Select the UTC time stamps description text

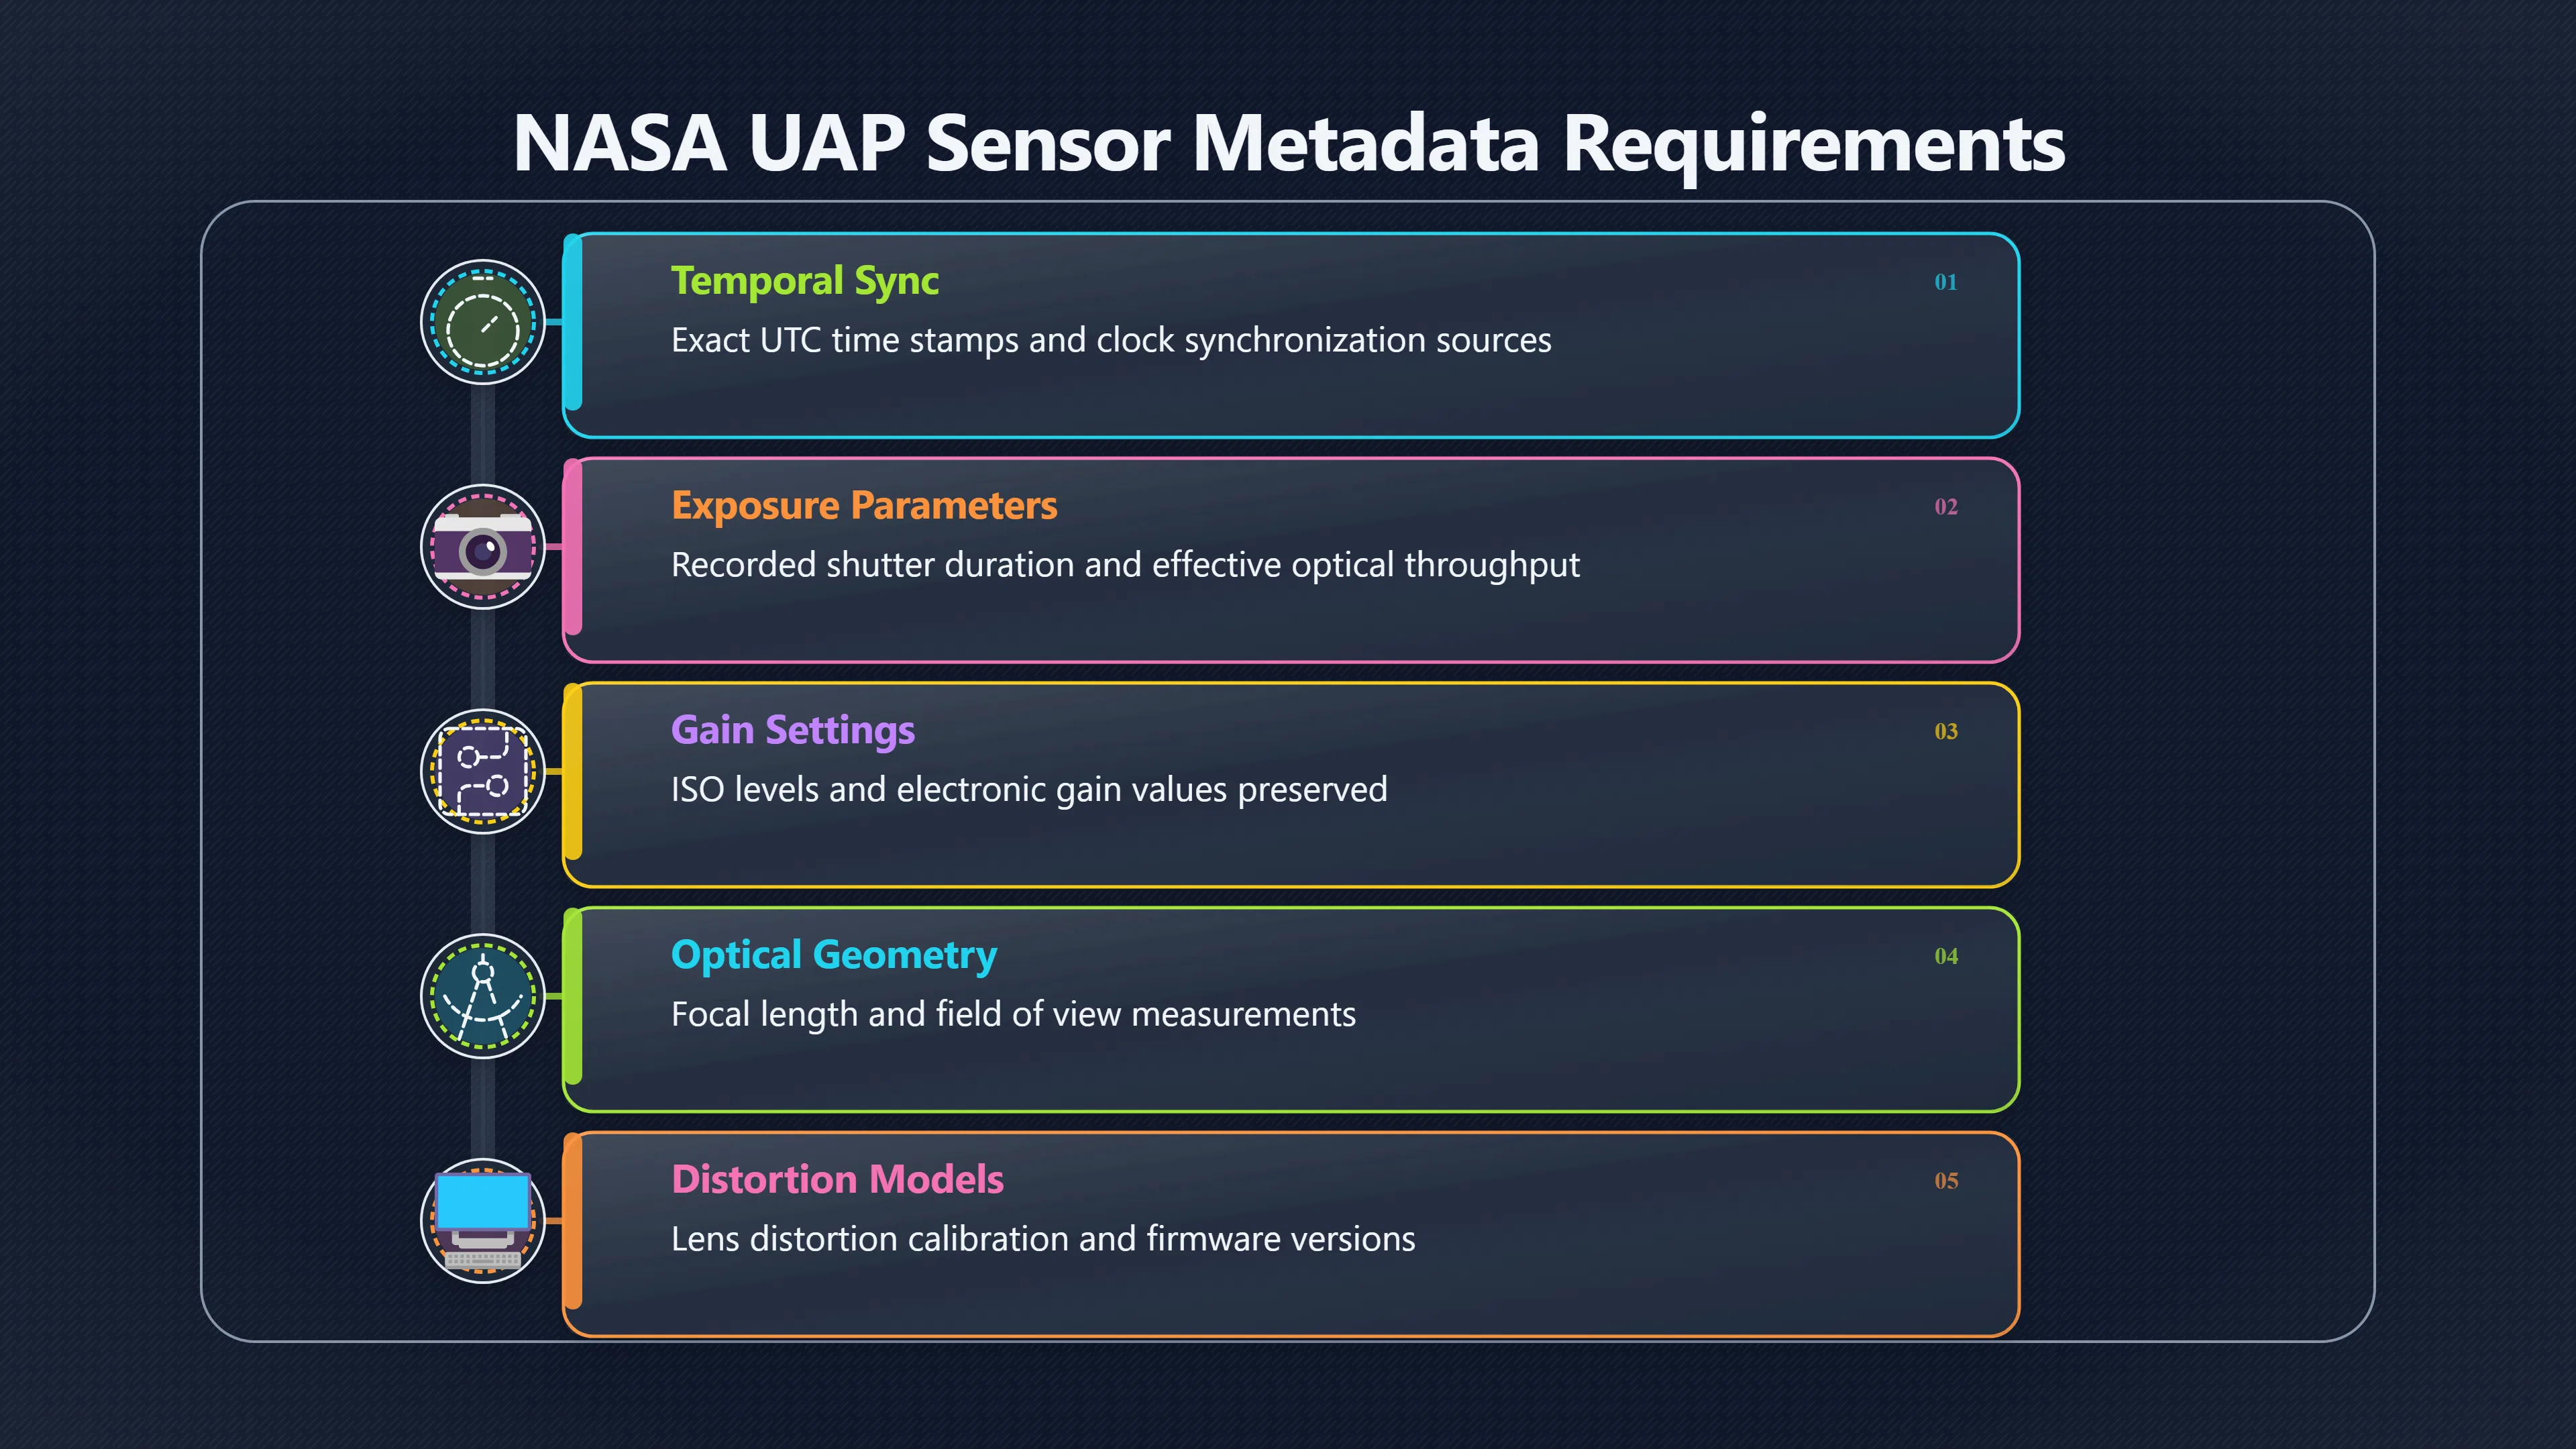pos(1111,341)
